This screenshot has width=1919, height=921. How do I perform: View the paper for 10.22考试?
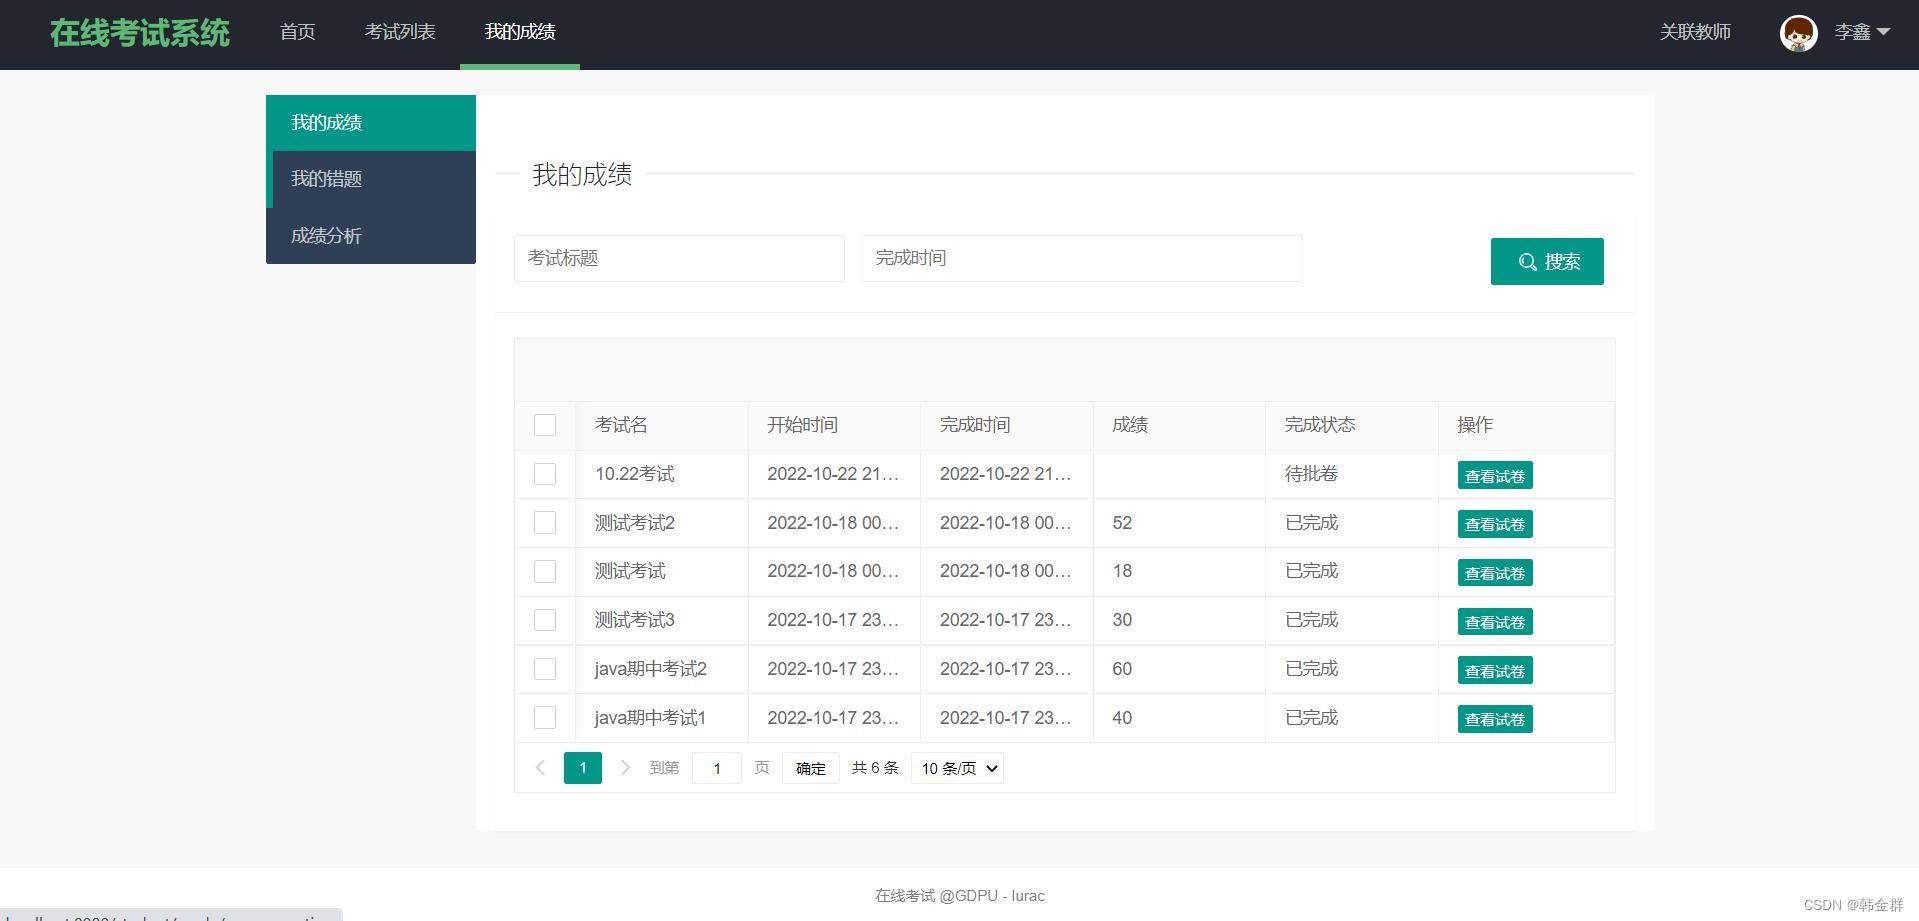(1495, 476)
